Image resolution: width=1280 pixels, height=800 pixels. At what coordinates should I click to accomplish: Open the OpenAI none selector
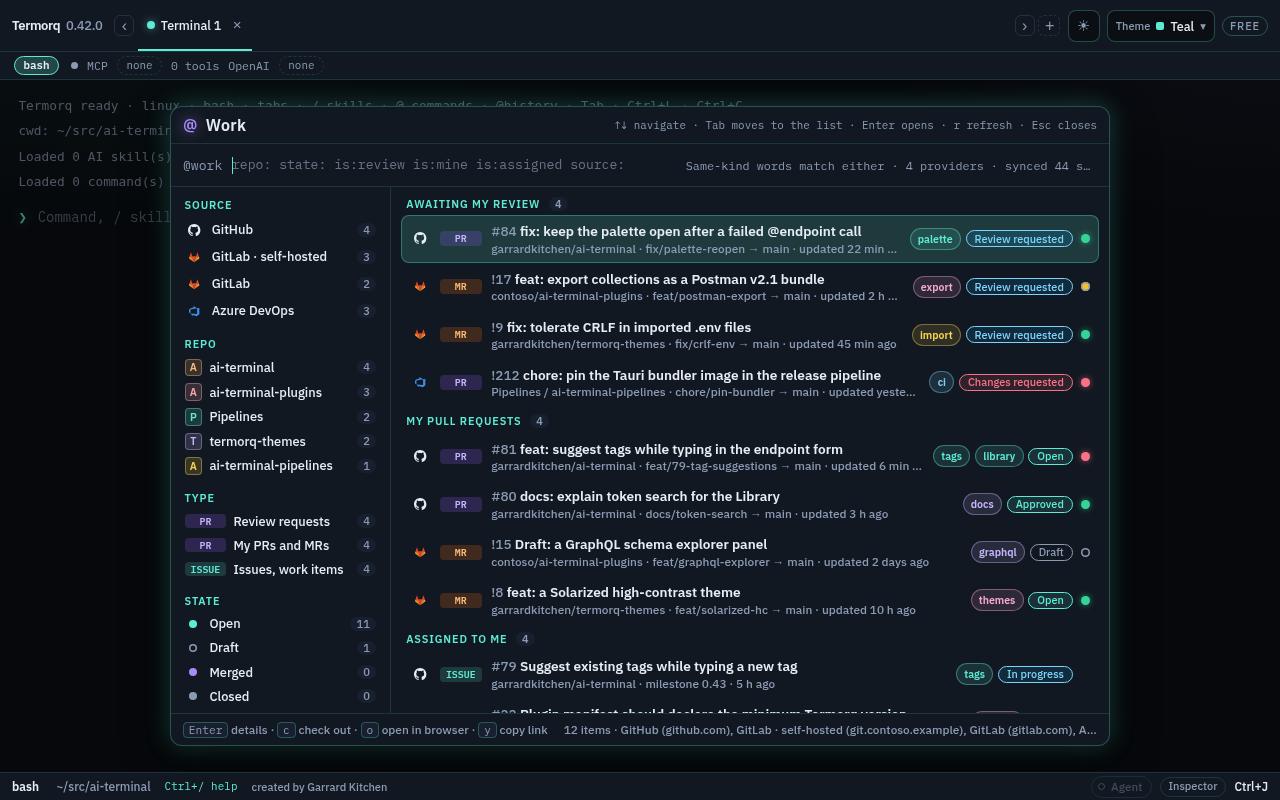(x=301, y=65)
